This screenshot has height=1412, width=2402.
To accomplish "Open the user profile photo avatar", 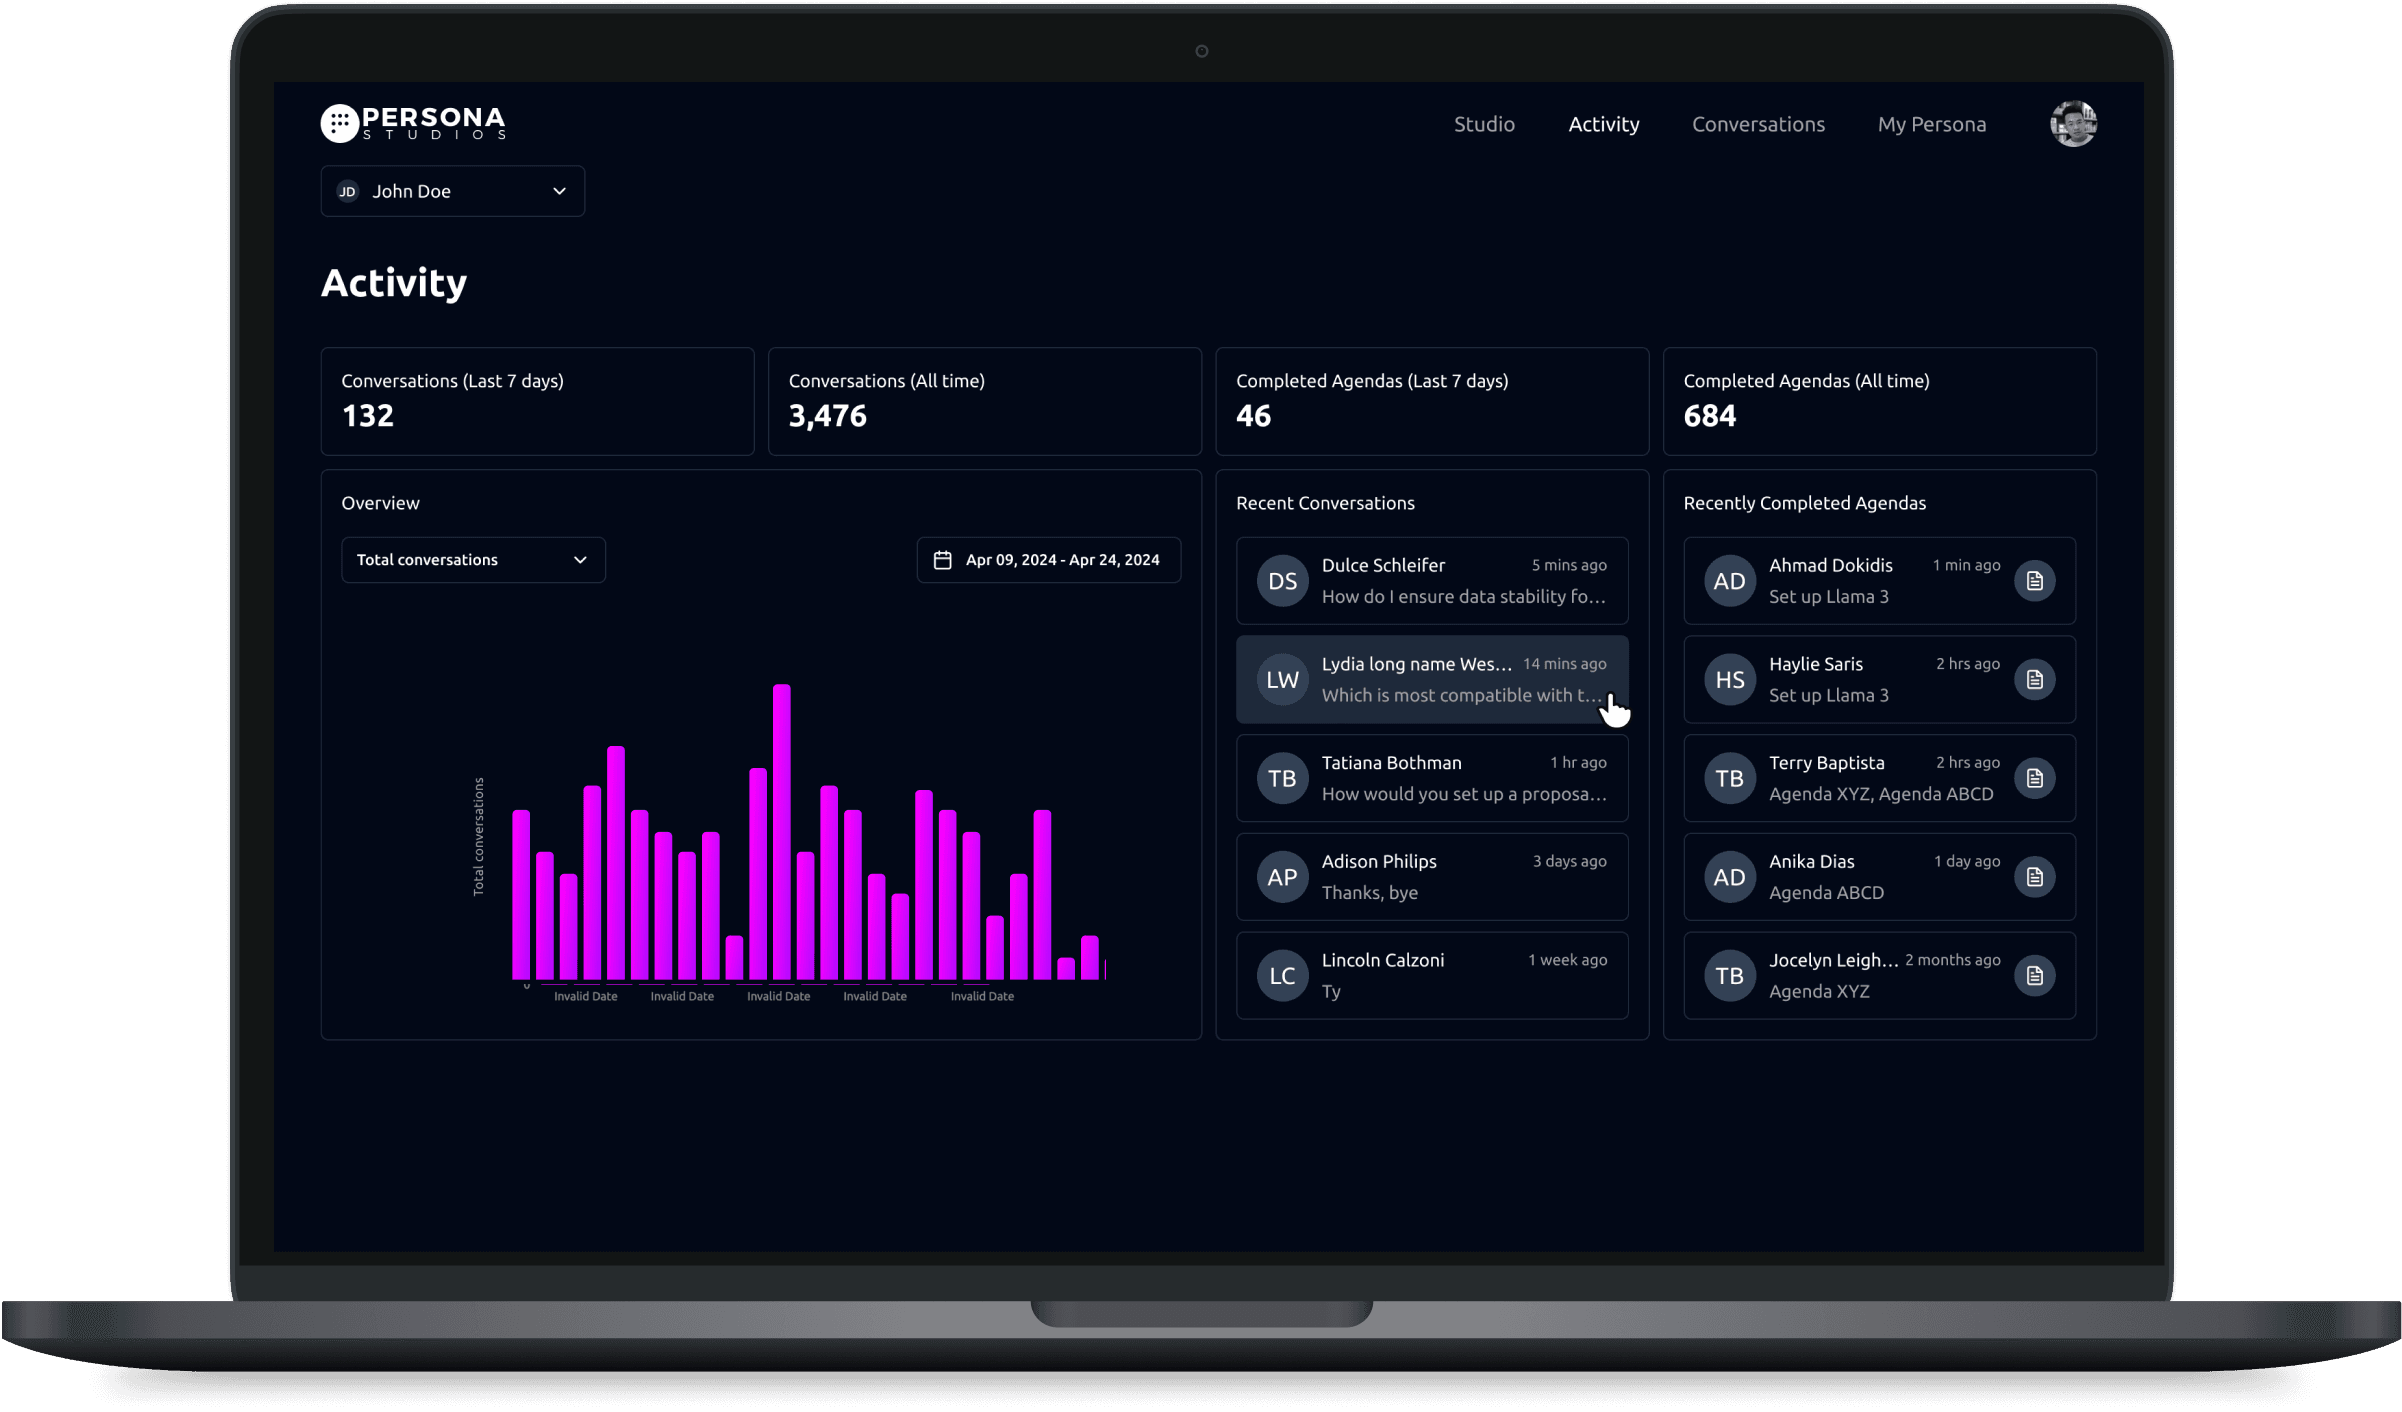I will (2073, 124).
